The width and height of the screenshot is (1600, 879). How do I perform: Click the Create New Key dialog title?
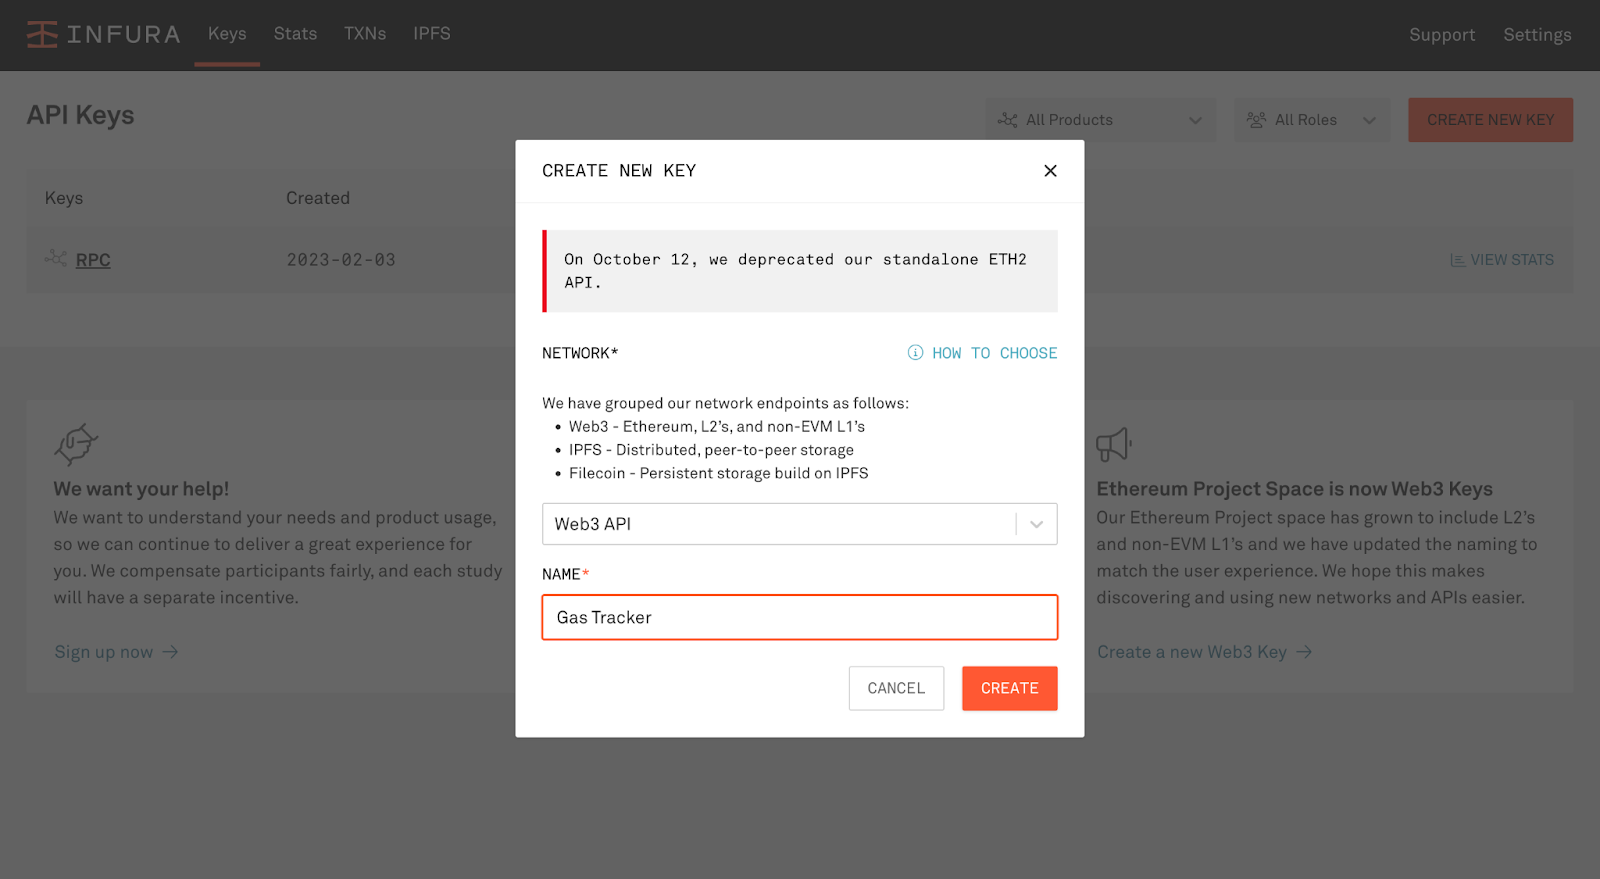pos(619,171)
